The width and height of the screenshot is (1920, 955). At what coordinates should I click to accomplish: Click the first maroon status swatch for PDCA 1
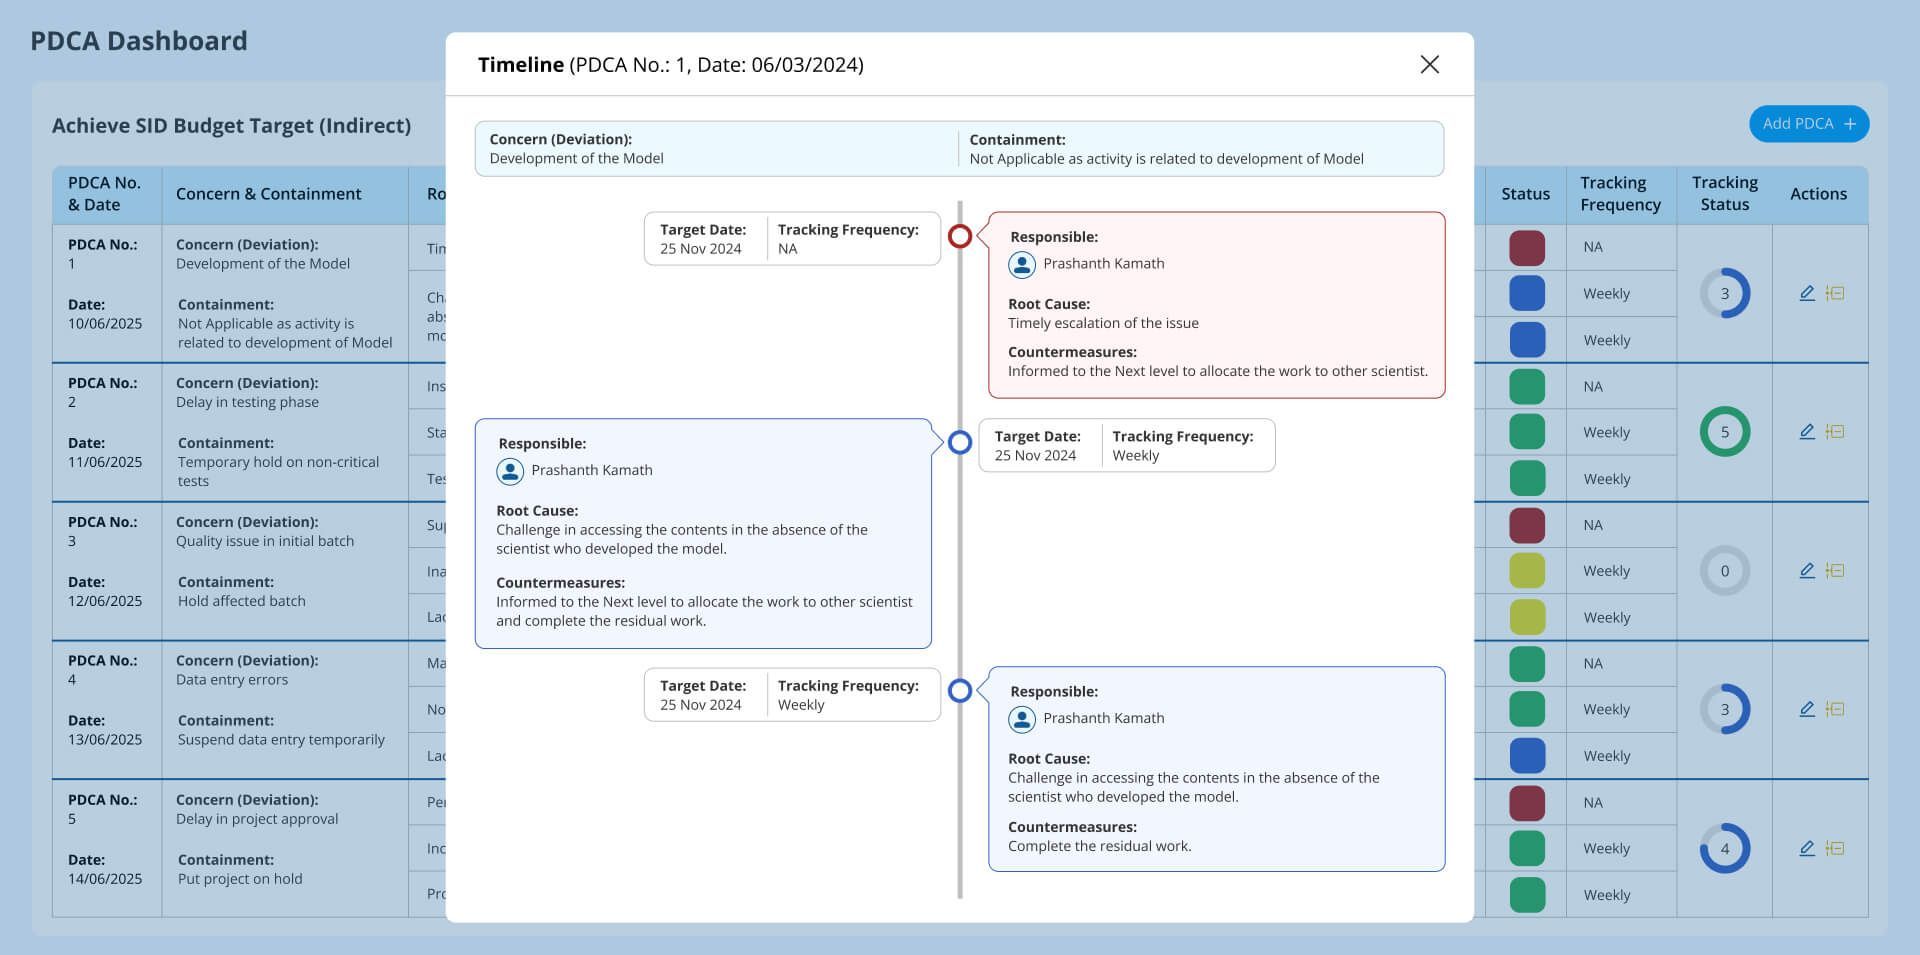point(1526,248)
